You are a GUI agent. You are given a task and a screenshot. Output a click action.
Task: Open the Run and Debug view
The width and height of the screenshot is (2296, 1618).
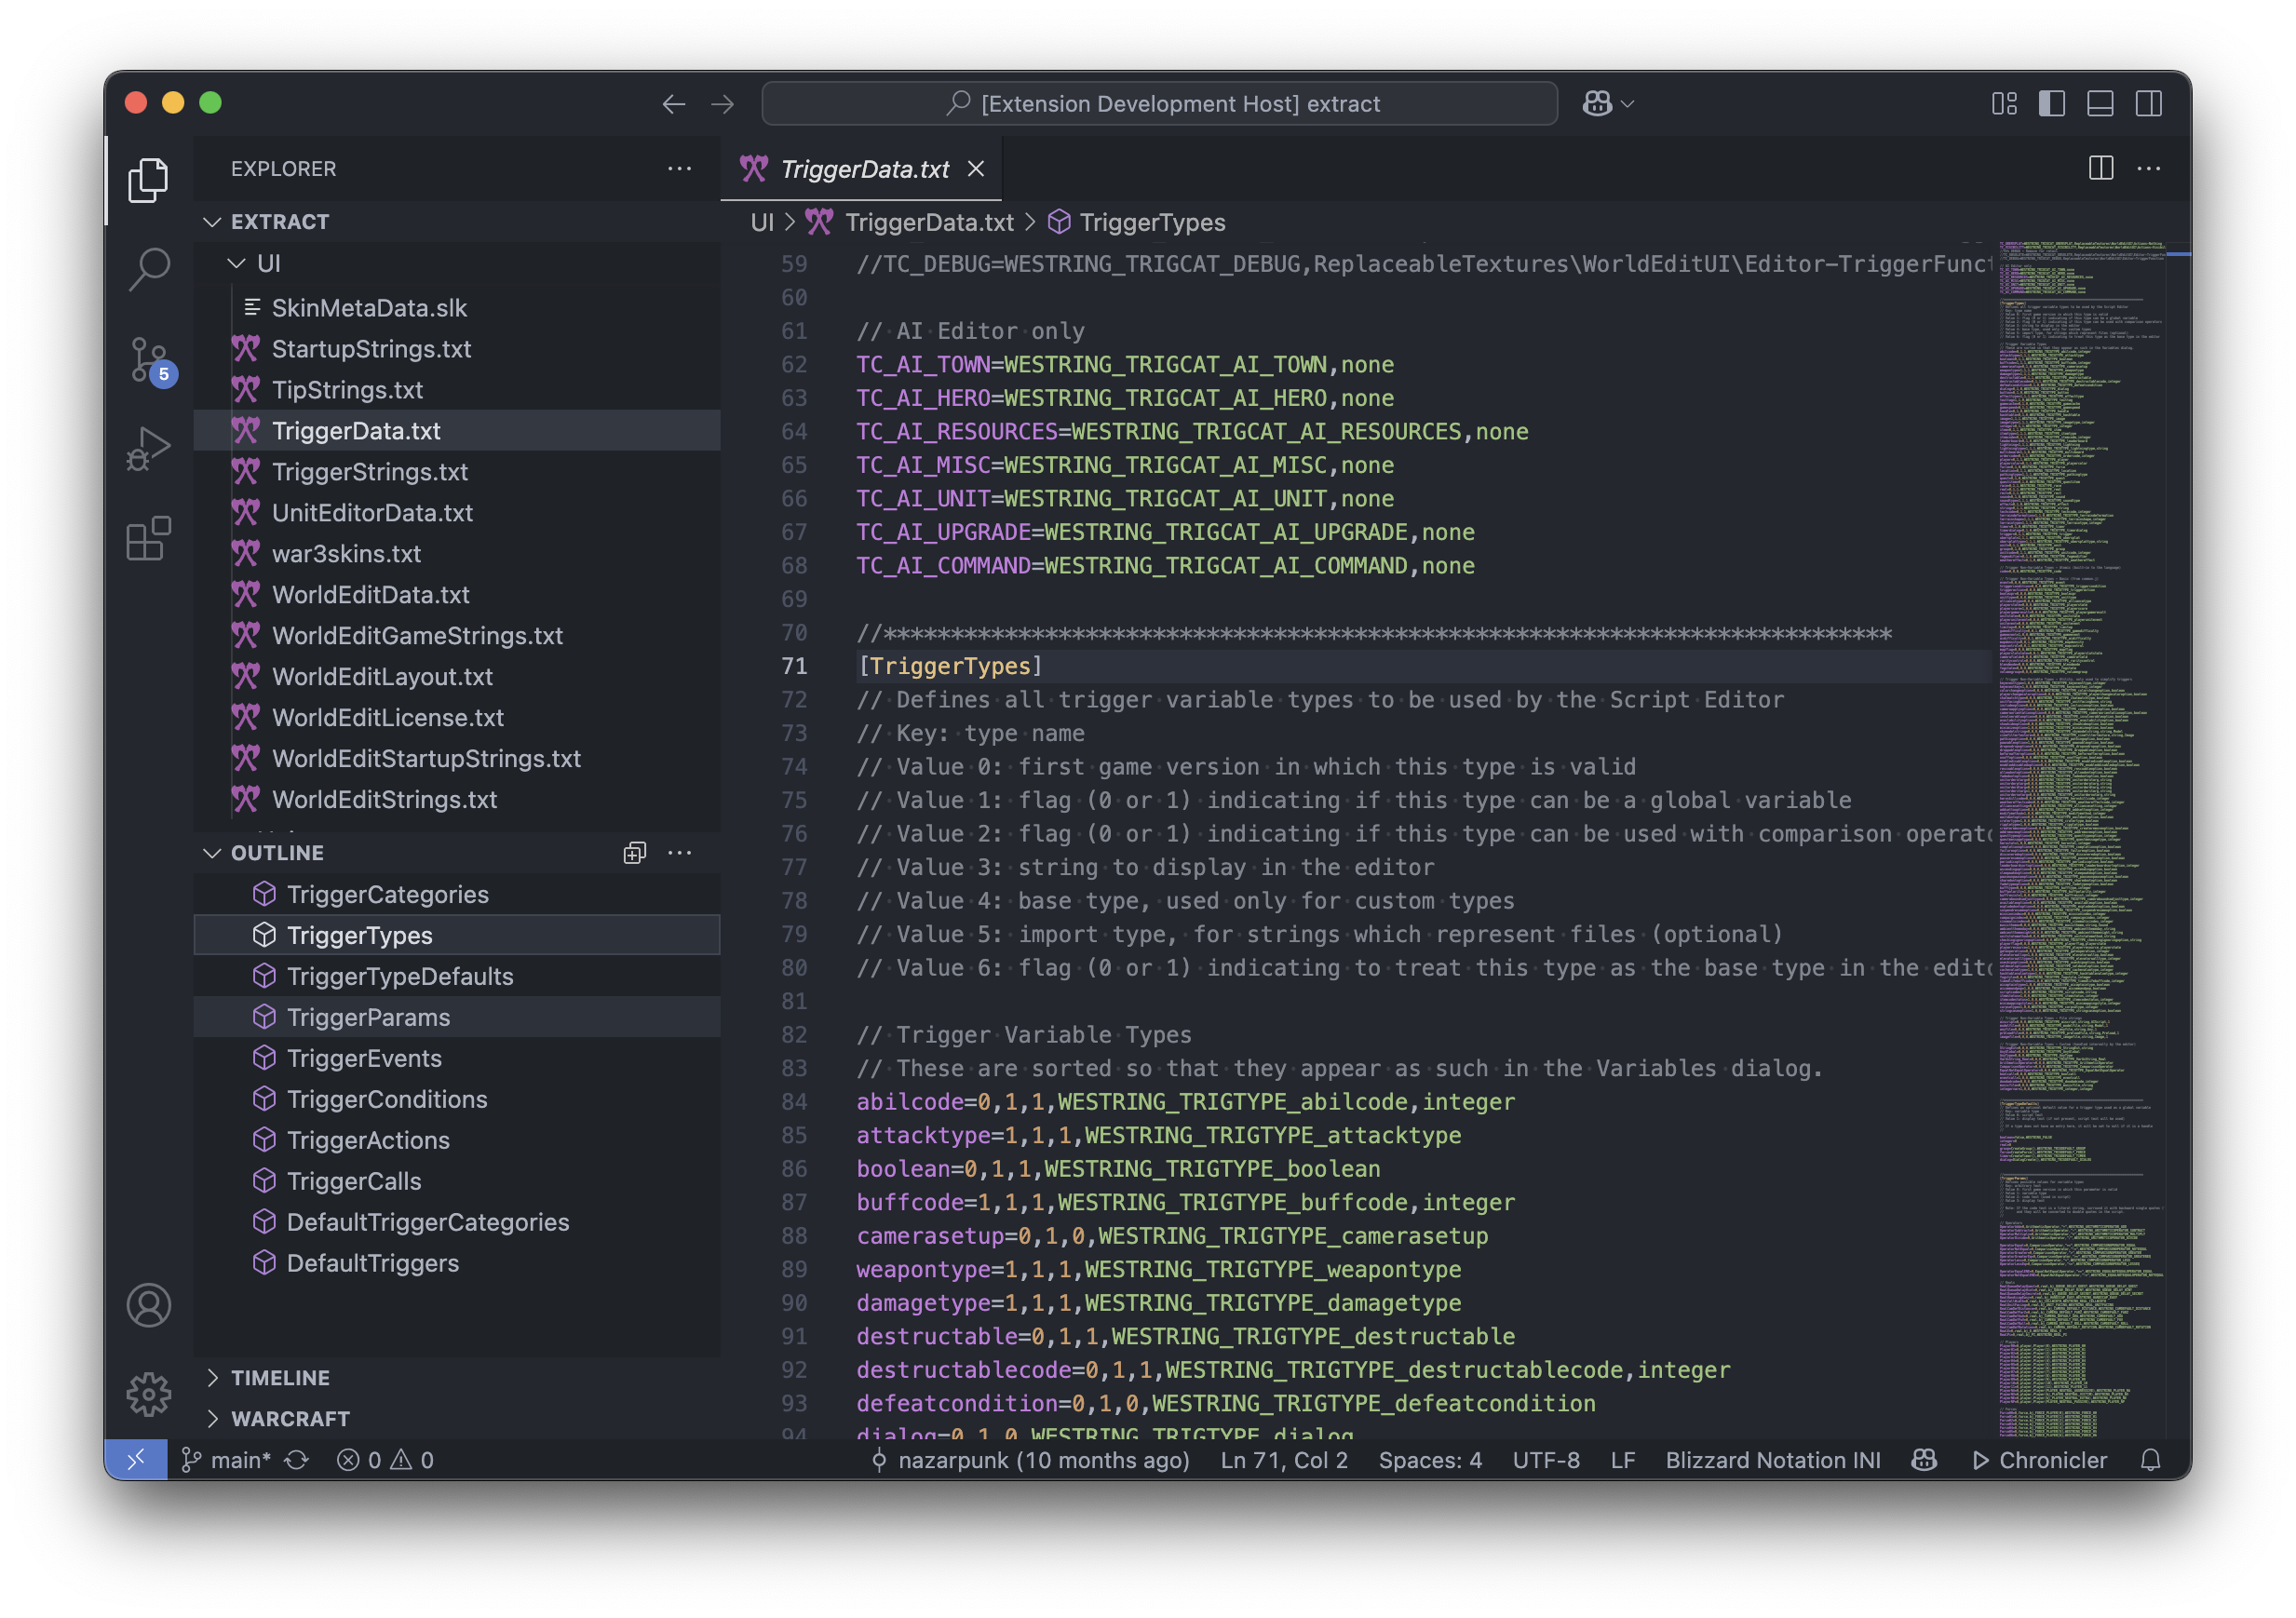click(x=149, y=449)
